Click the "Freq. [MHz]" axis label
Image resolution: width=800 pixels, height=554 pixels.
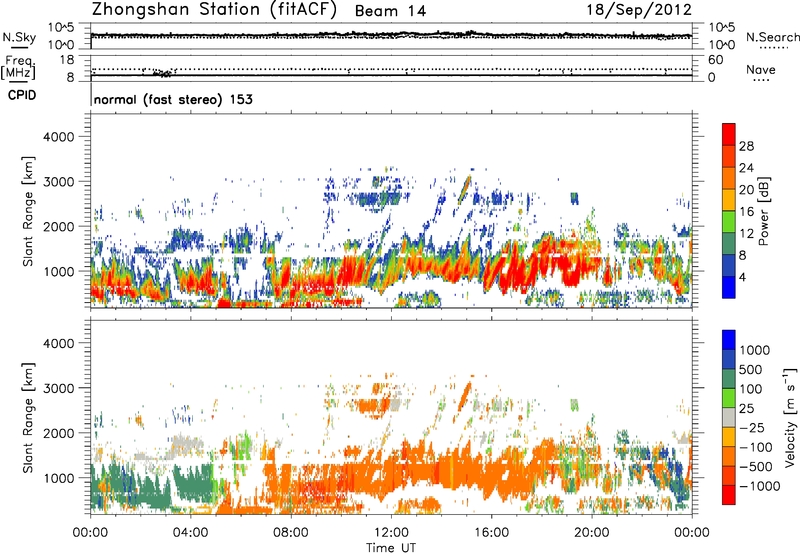pyautogui.click(x=18, y=68)
